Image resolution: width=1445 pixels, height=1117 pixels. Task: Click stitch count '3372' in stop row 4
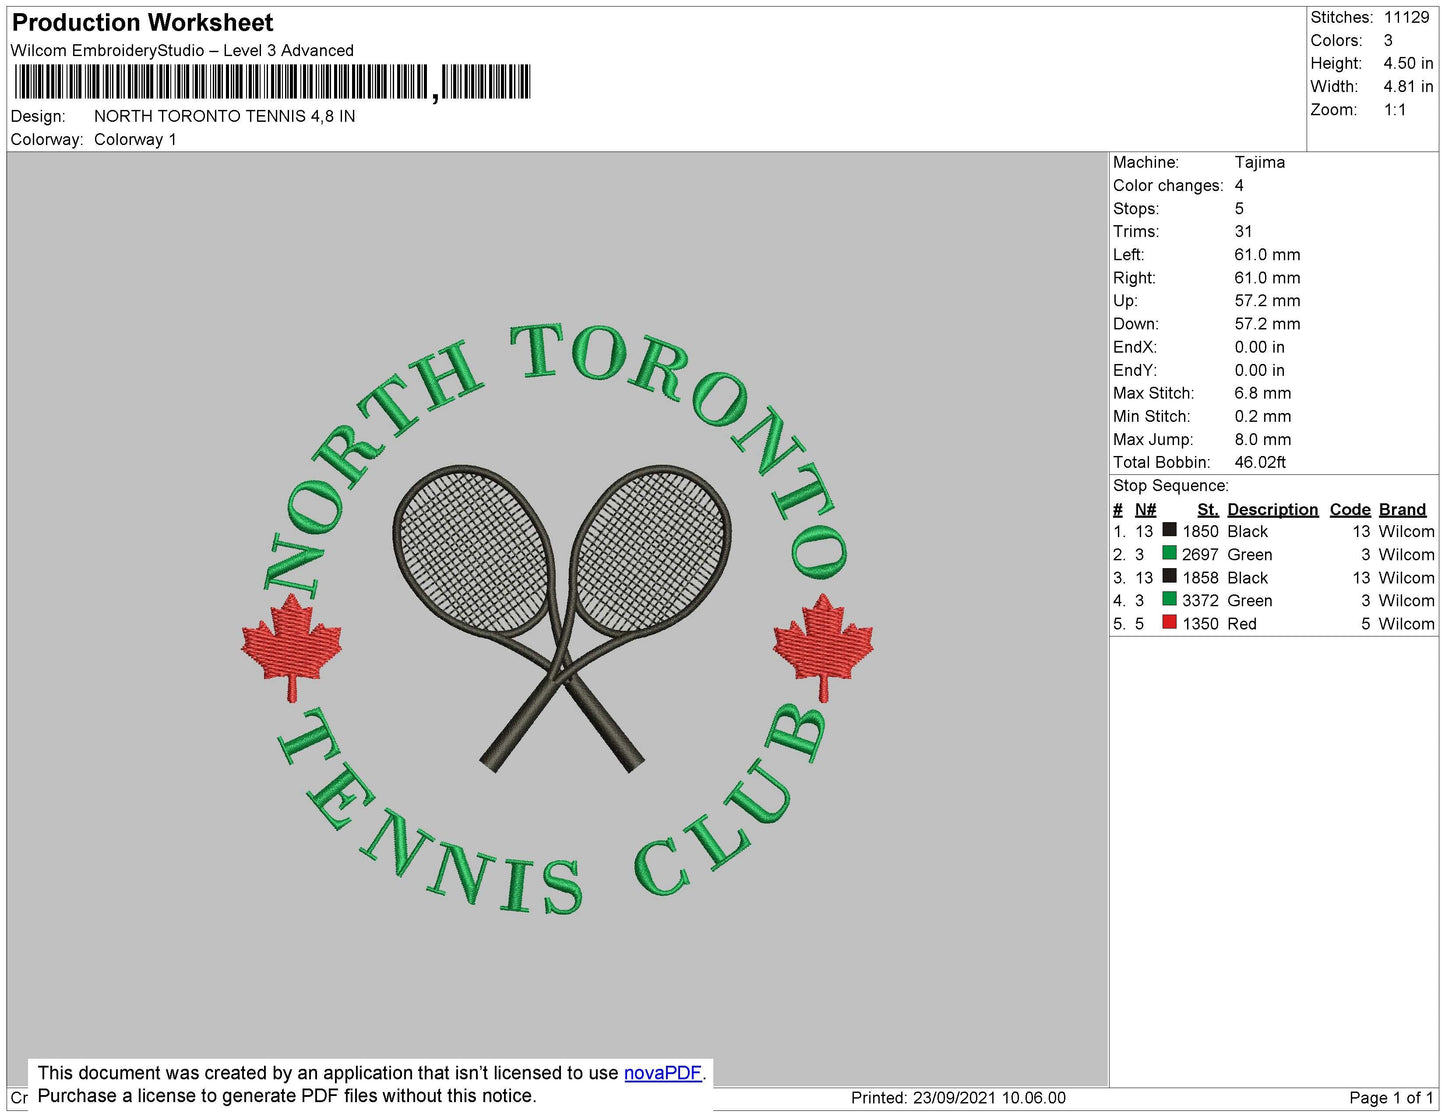tap(1200, 600)
